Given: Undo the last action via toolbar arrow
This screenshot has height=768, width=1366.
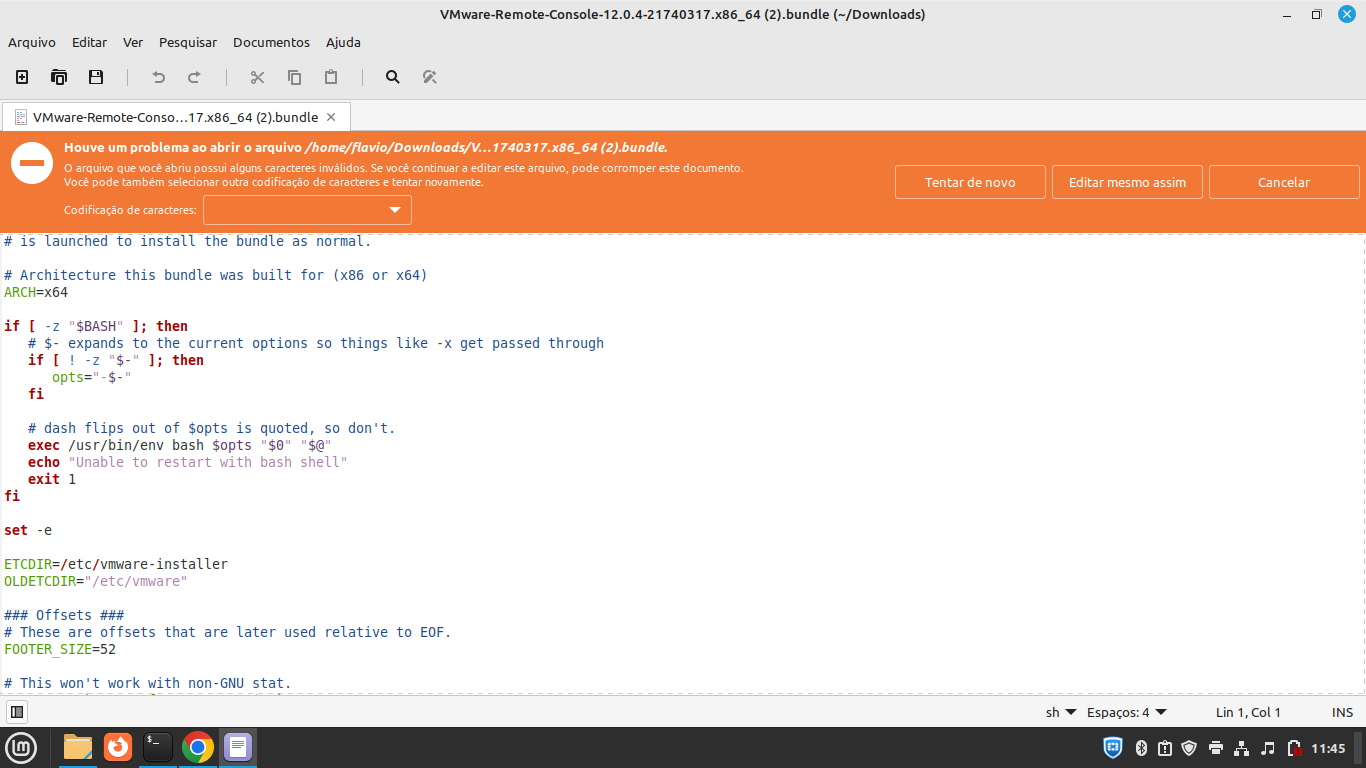Looking at the screenshot, I should 158,77.
